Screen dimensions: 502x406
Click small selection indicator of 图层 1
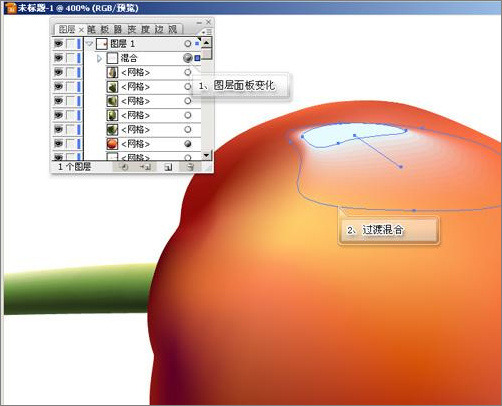tap(197, 43)
